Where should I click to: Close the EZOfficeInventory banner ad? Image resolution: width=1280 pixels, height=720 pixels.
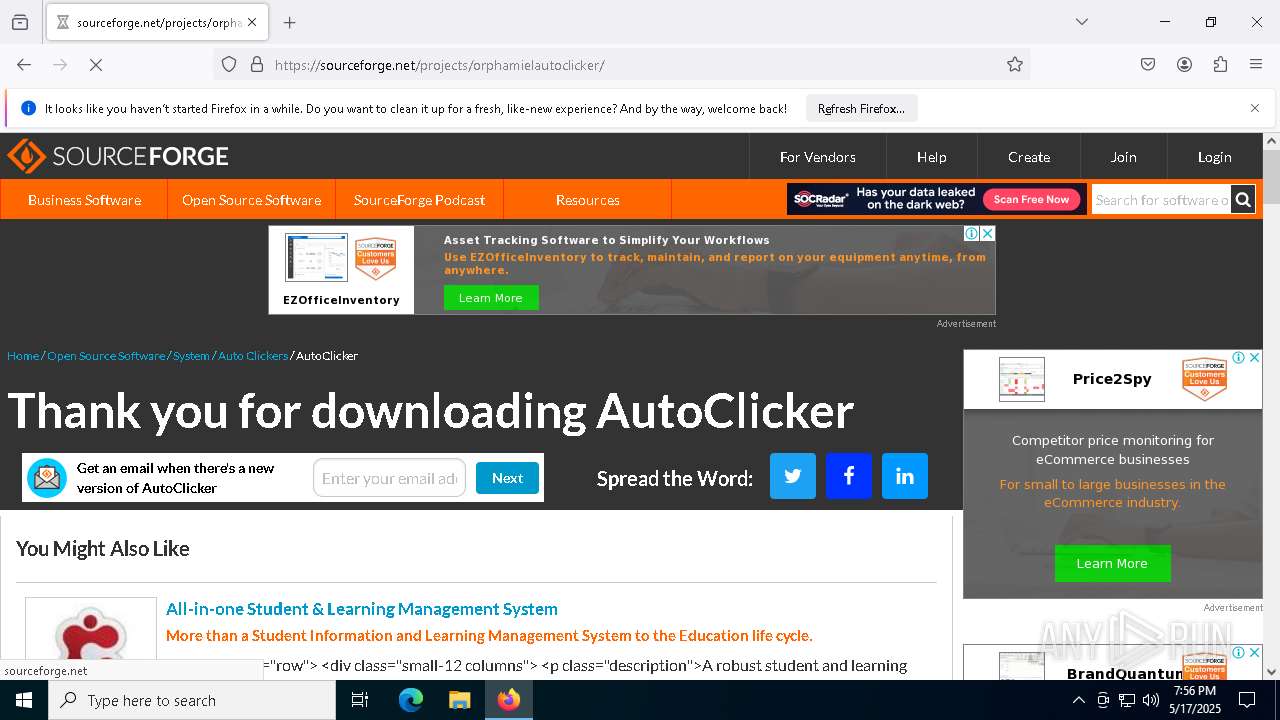[x=987, y=233]
